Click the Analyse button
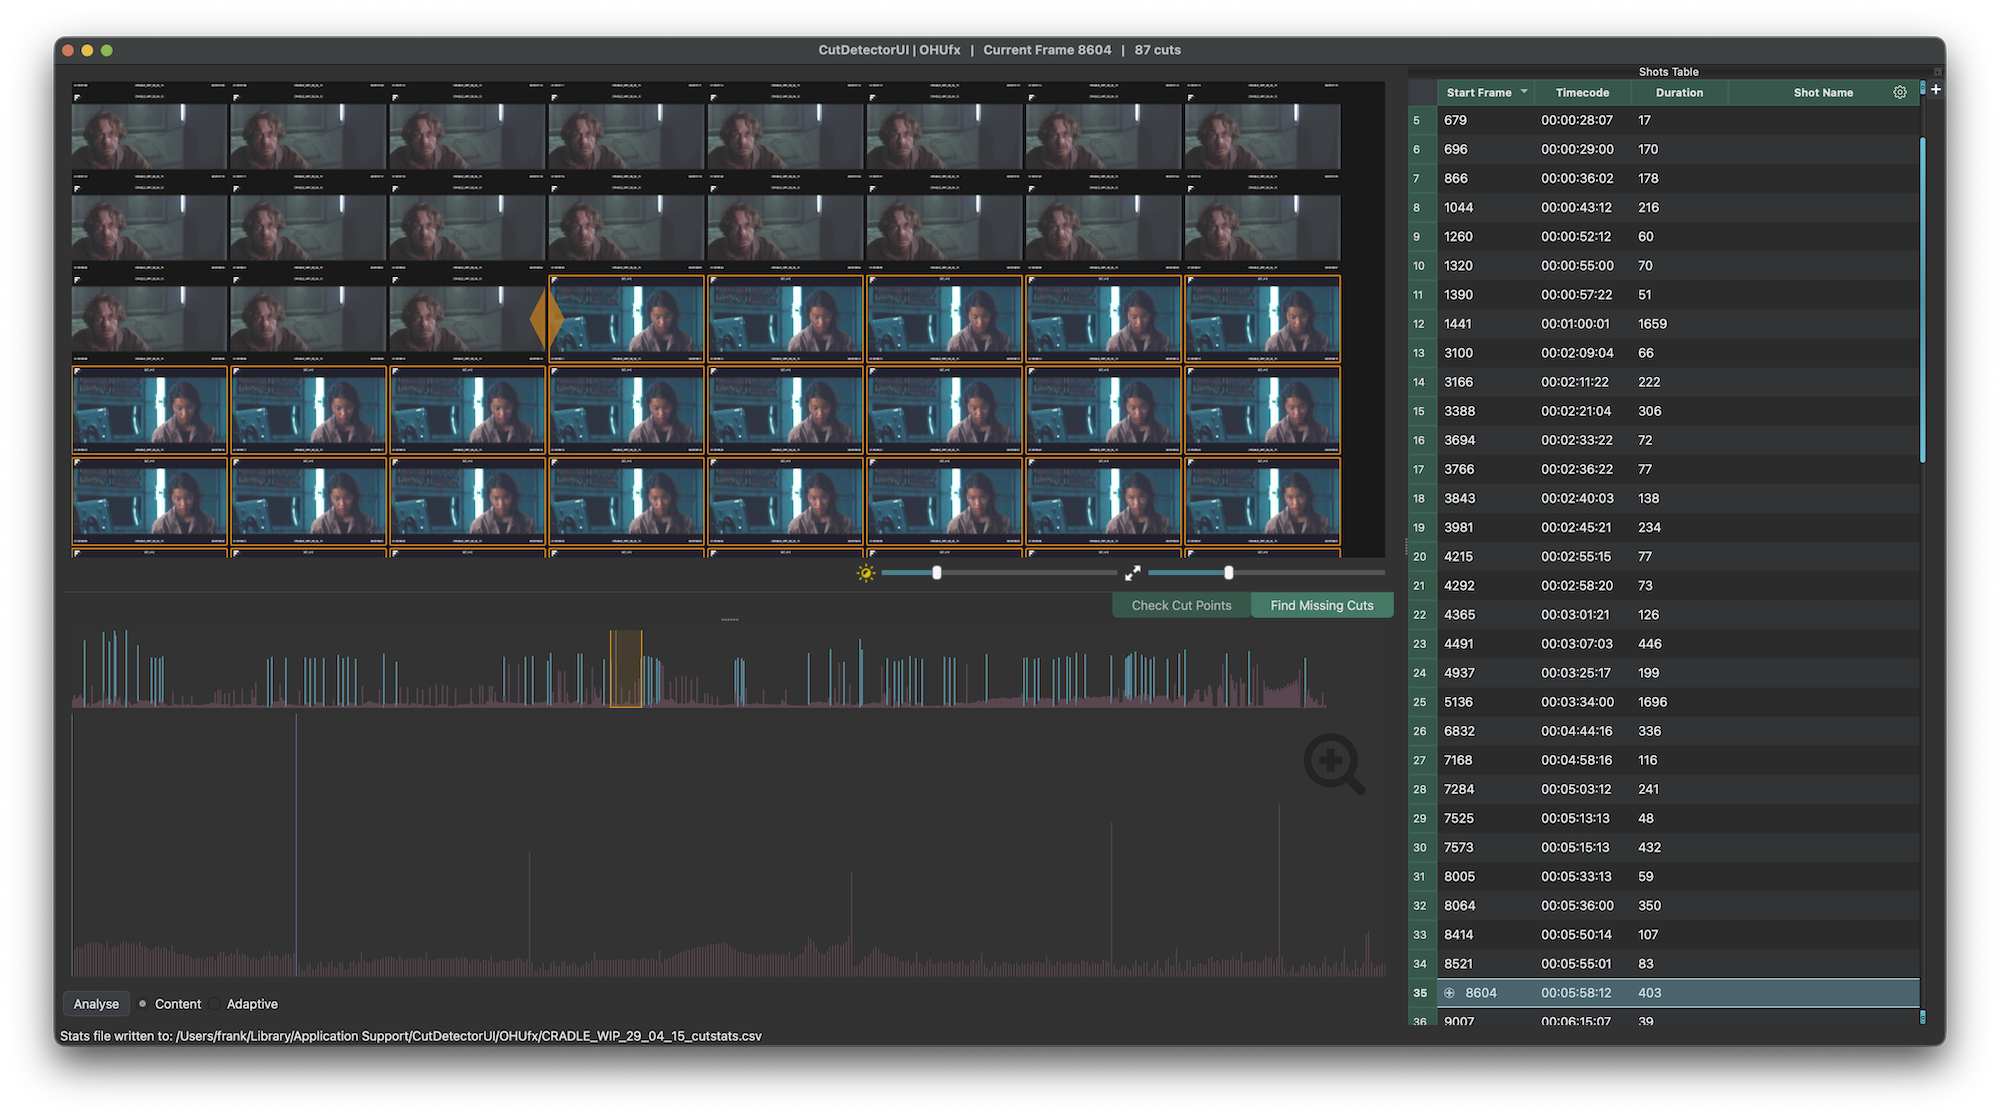Screen dimensions: 2000x1118 point(96,1004)
